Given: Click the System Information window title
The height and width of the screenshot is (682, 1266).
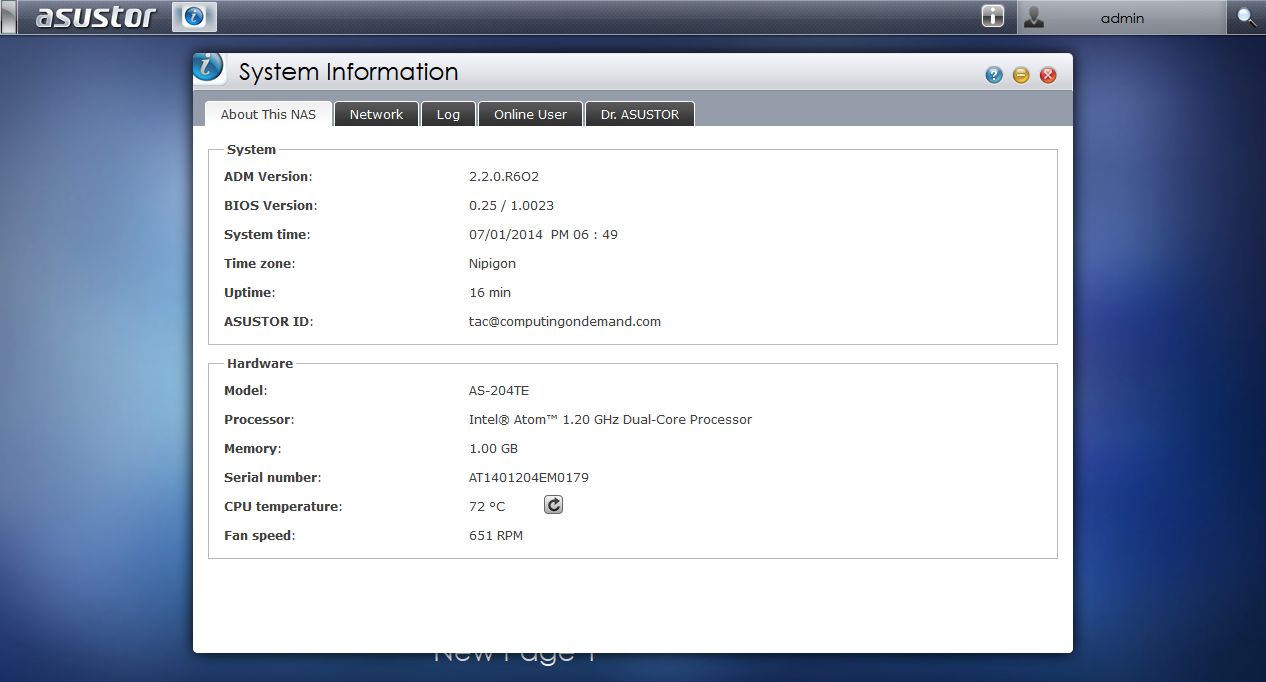Looking at the screenshot, I should click(348, 72).
